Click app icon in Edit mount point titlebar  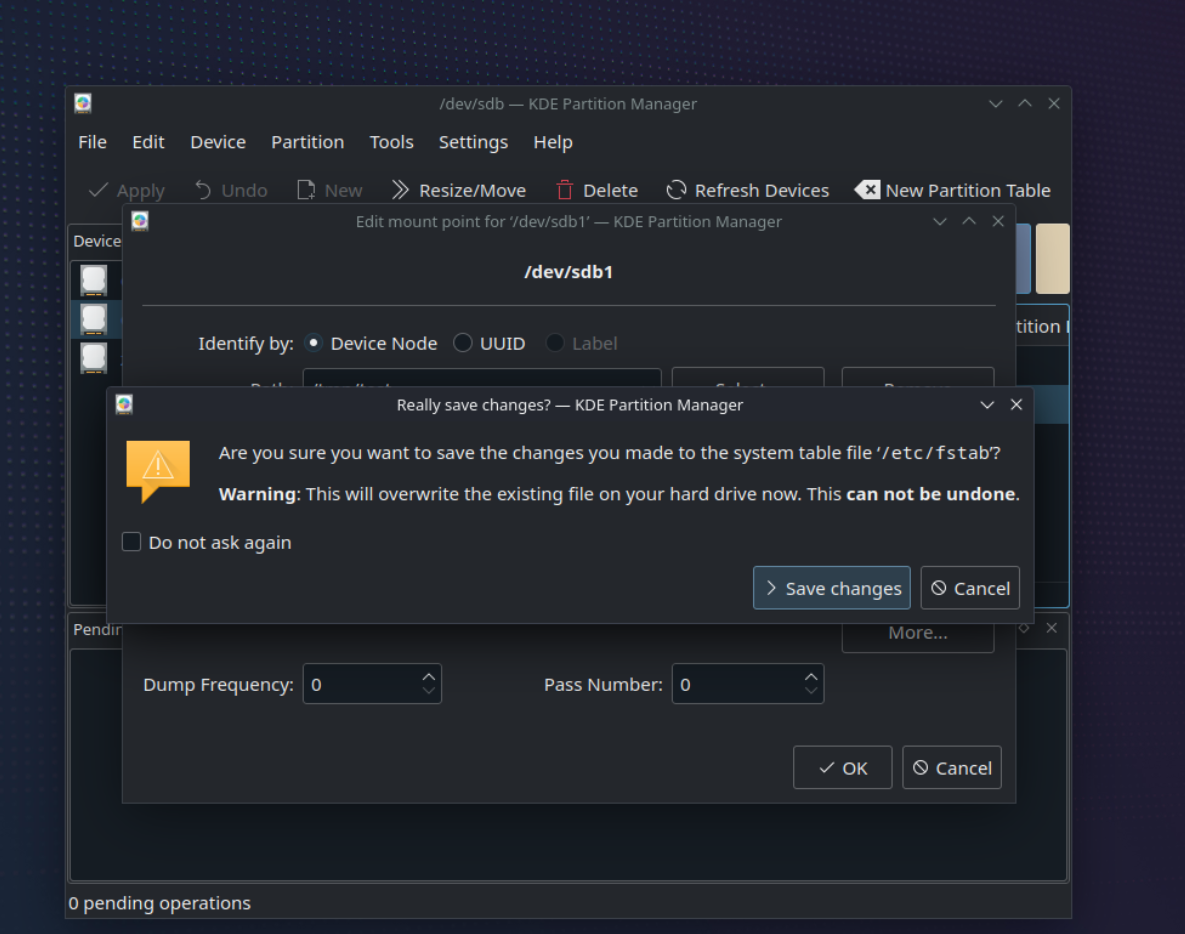click(x=140, y=221)
